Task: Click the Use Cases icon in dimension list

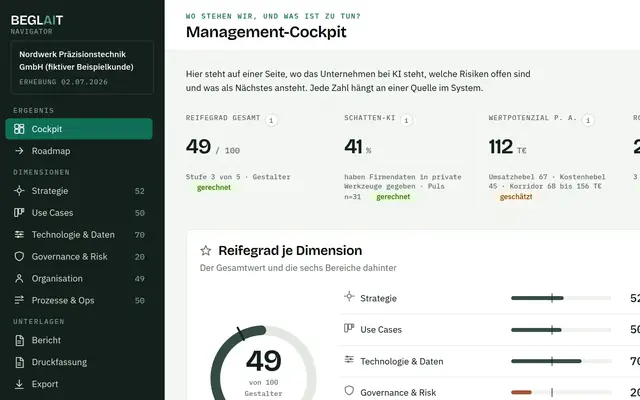Action: 349,328
